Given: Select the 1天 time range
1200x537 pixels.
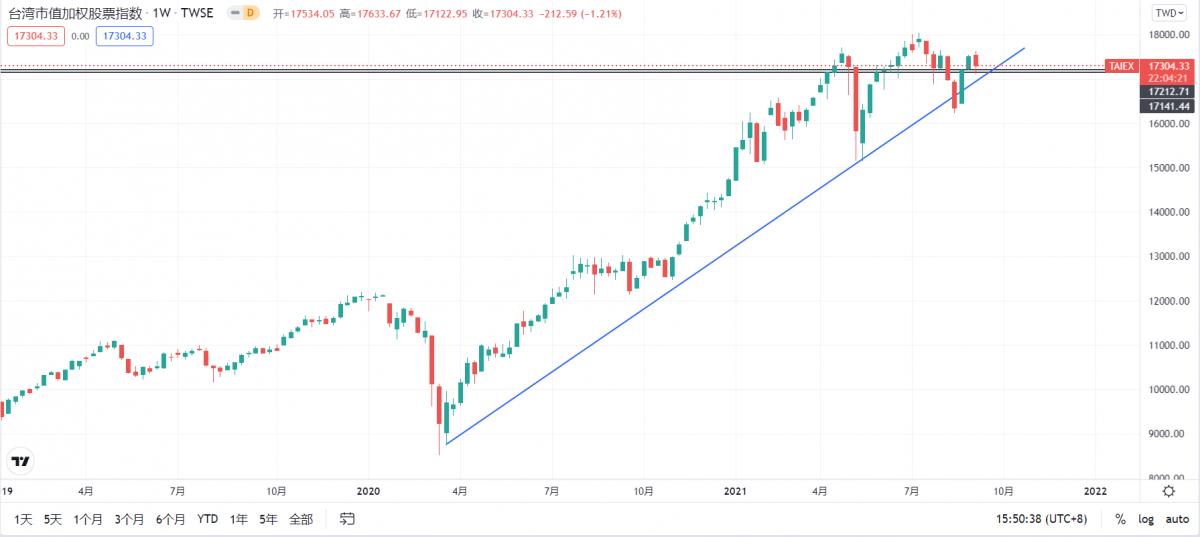Looking at the screenshot, I should 23,519.
